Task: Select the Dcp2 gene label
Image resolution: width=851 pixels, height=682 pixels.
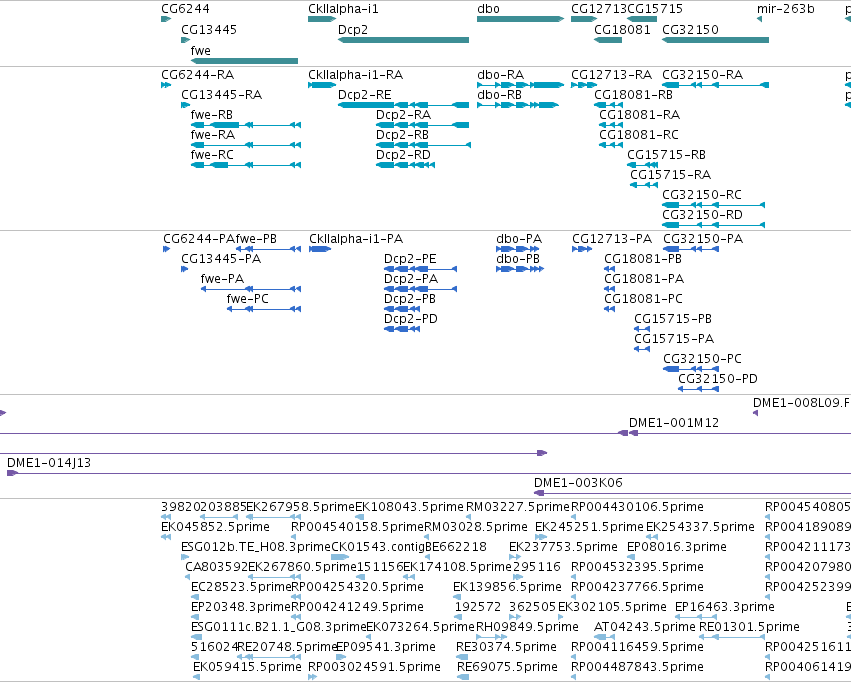Action: click(353, 29)
